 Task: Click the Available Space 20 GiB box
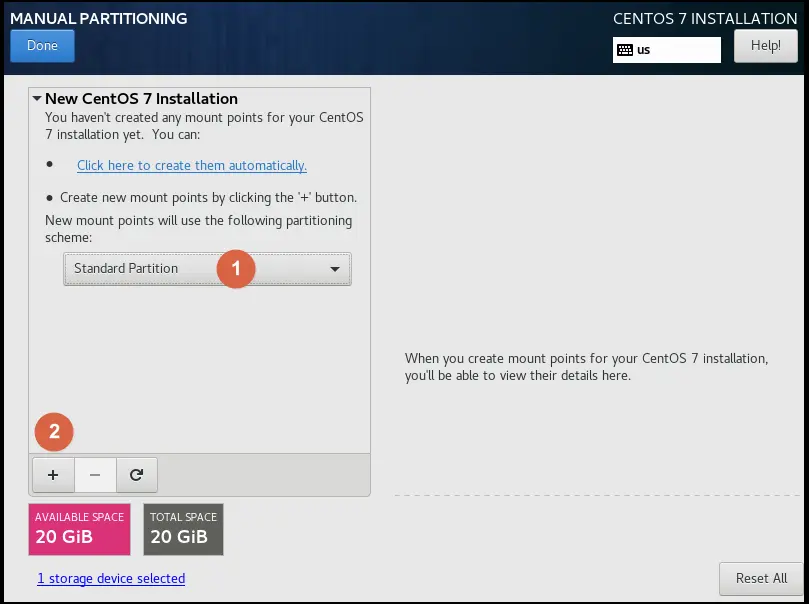79,529
